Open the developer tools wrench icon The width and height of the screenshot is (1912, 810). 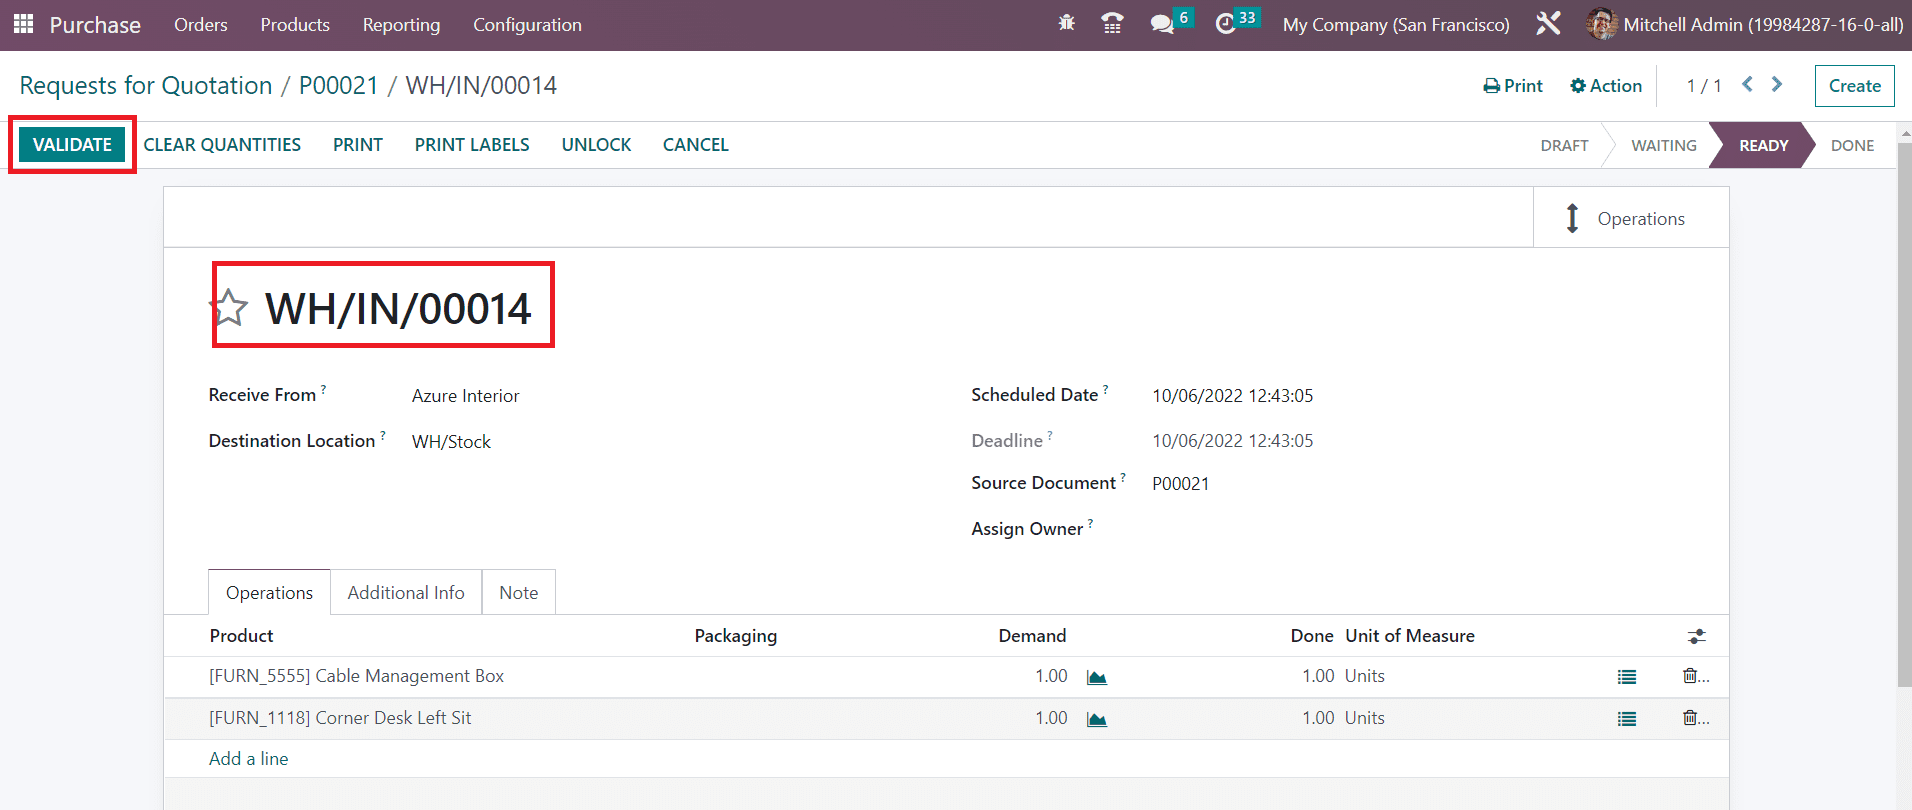(1548, 24)
